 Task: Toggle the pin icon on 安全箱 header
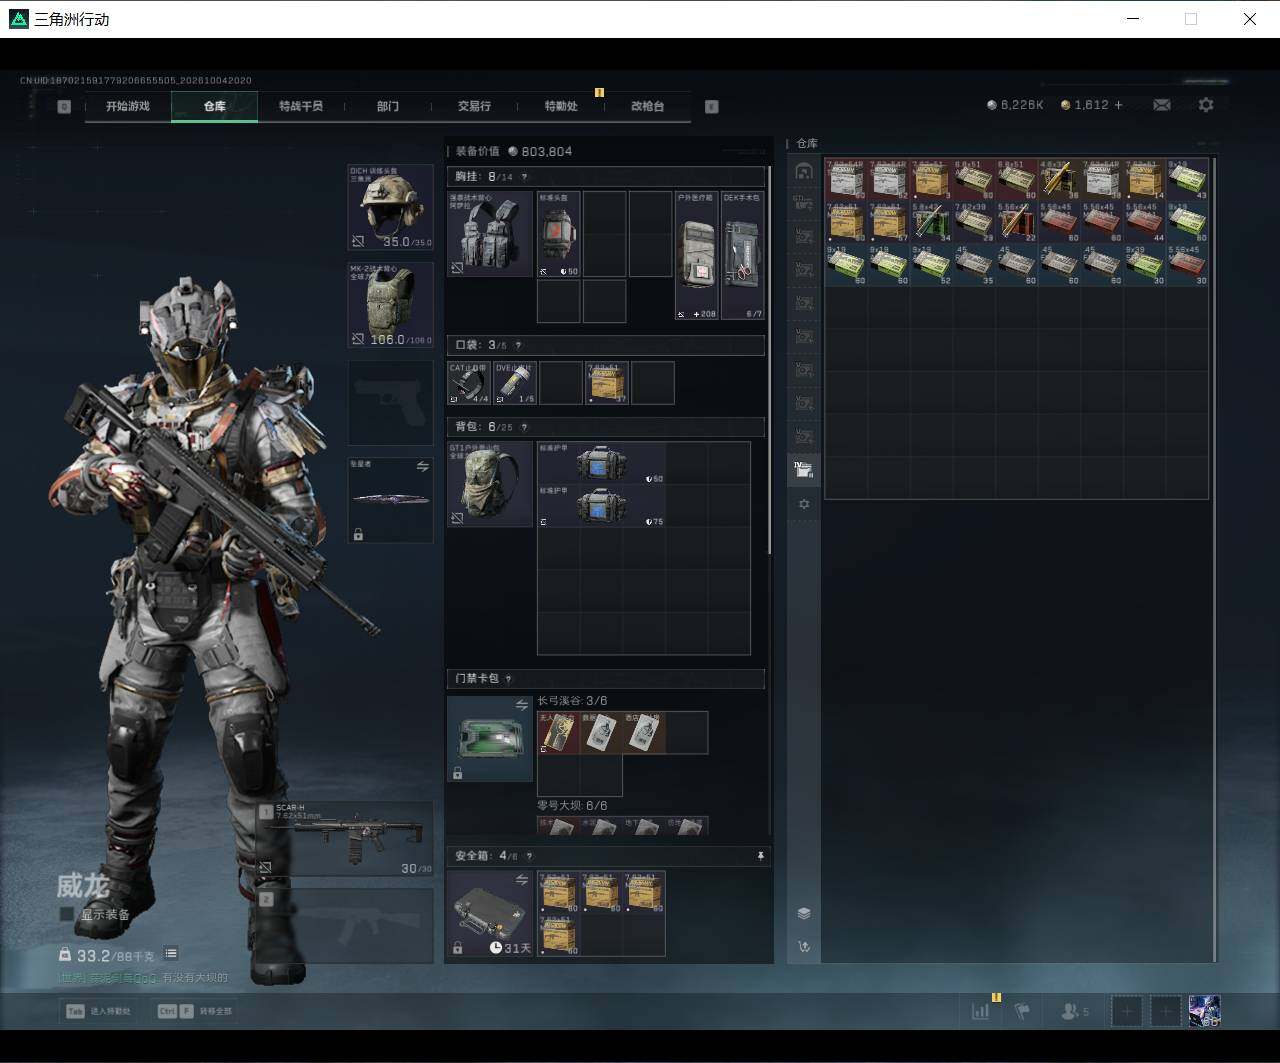click(760, 856)
